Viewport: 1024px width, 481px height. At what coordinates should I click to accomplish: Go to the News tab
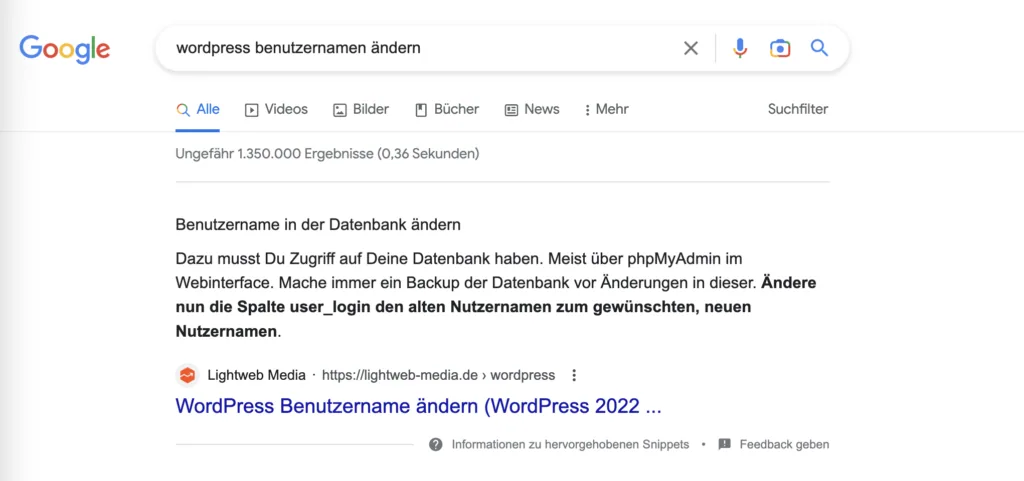532,110
